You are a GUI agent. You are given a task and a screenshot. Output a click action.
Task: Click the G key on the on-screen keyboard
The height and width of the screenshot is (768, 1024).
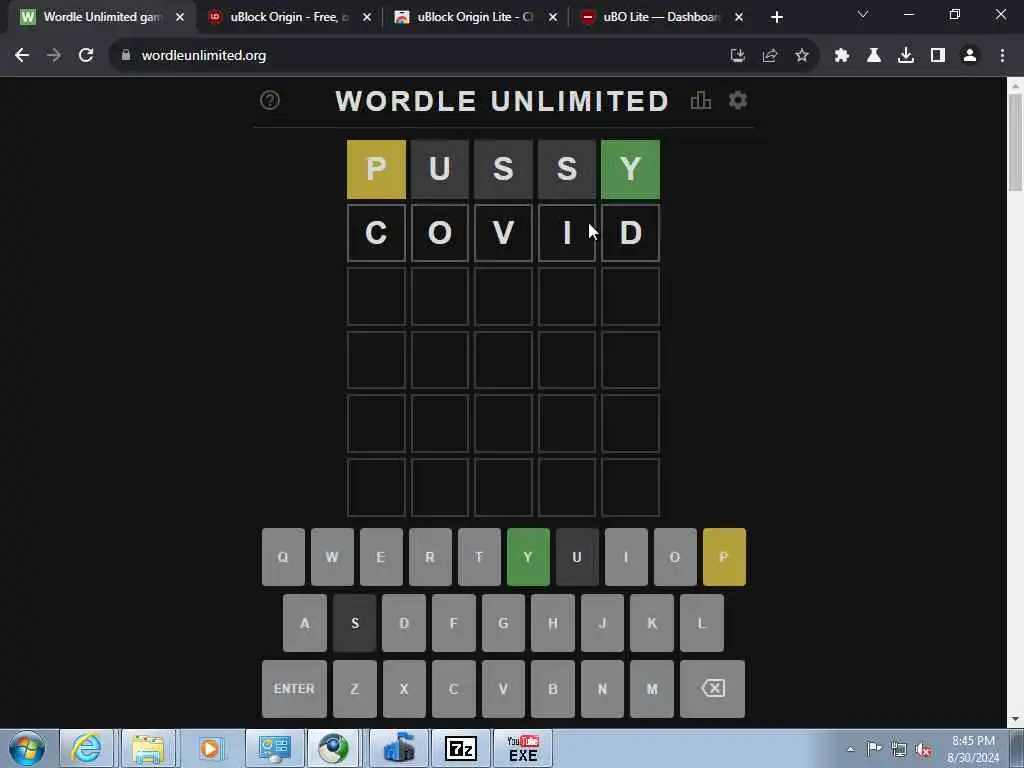[x=503, y=623]
